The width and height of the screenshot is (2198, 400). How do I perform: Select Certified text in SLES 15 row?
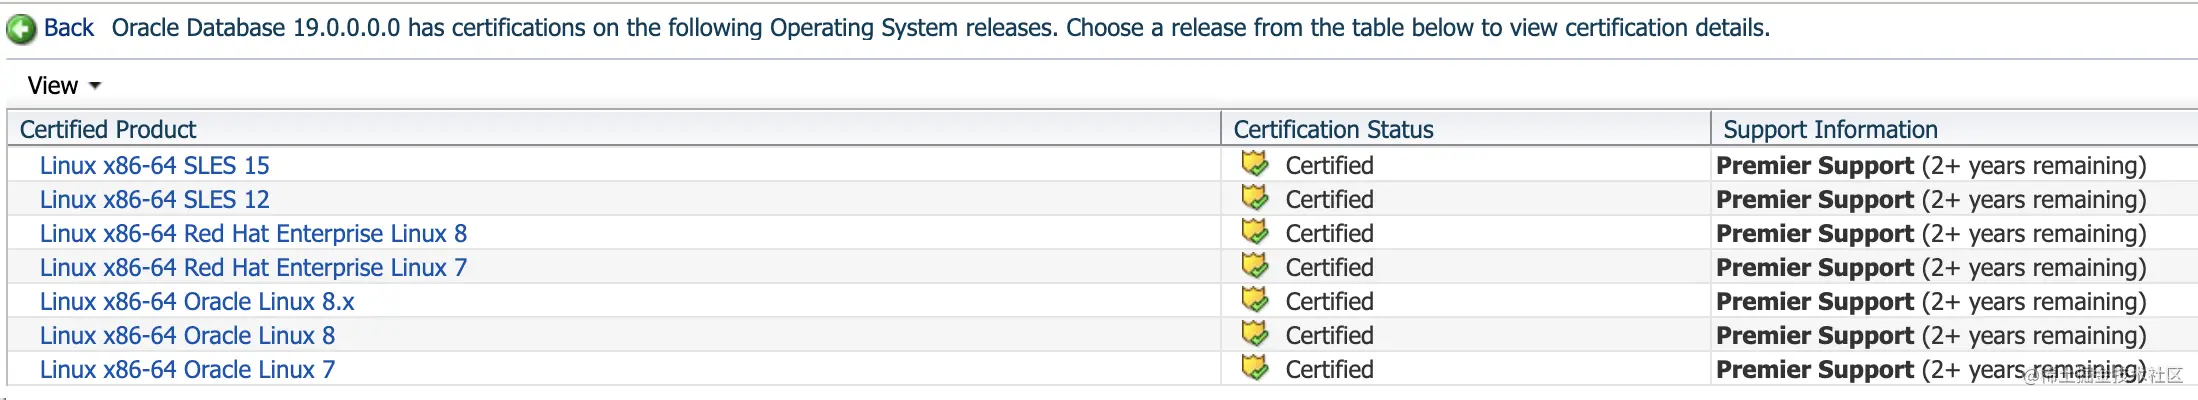coord(1329,165)
